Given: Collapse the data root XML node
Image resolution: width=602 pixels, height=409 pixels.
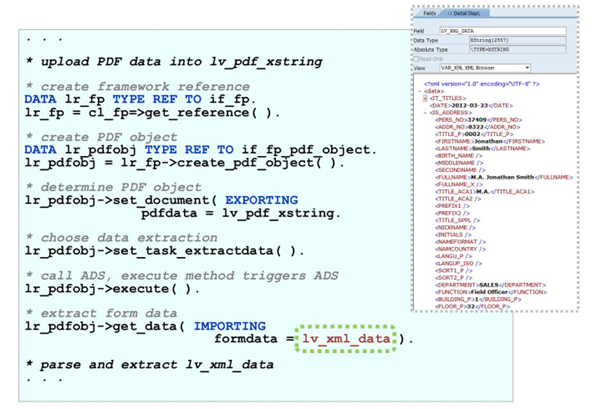Looking at the screenshot, I should 419,90.
